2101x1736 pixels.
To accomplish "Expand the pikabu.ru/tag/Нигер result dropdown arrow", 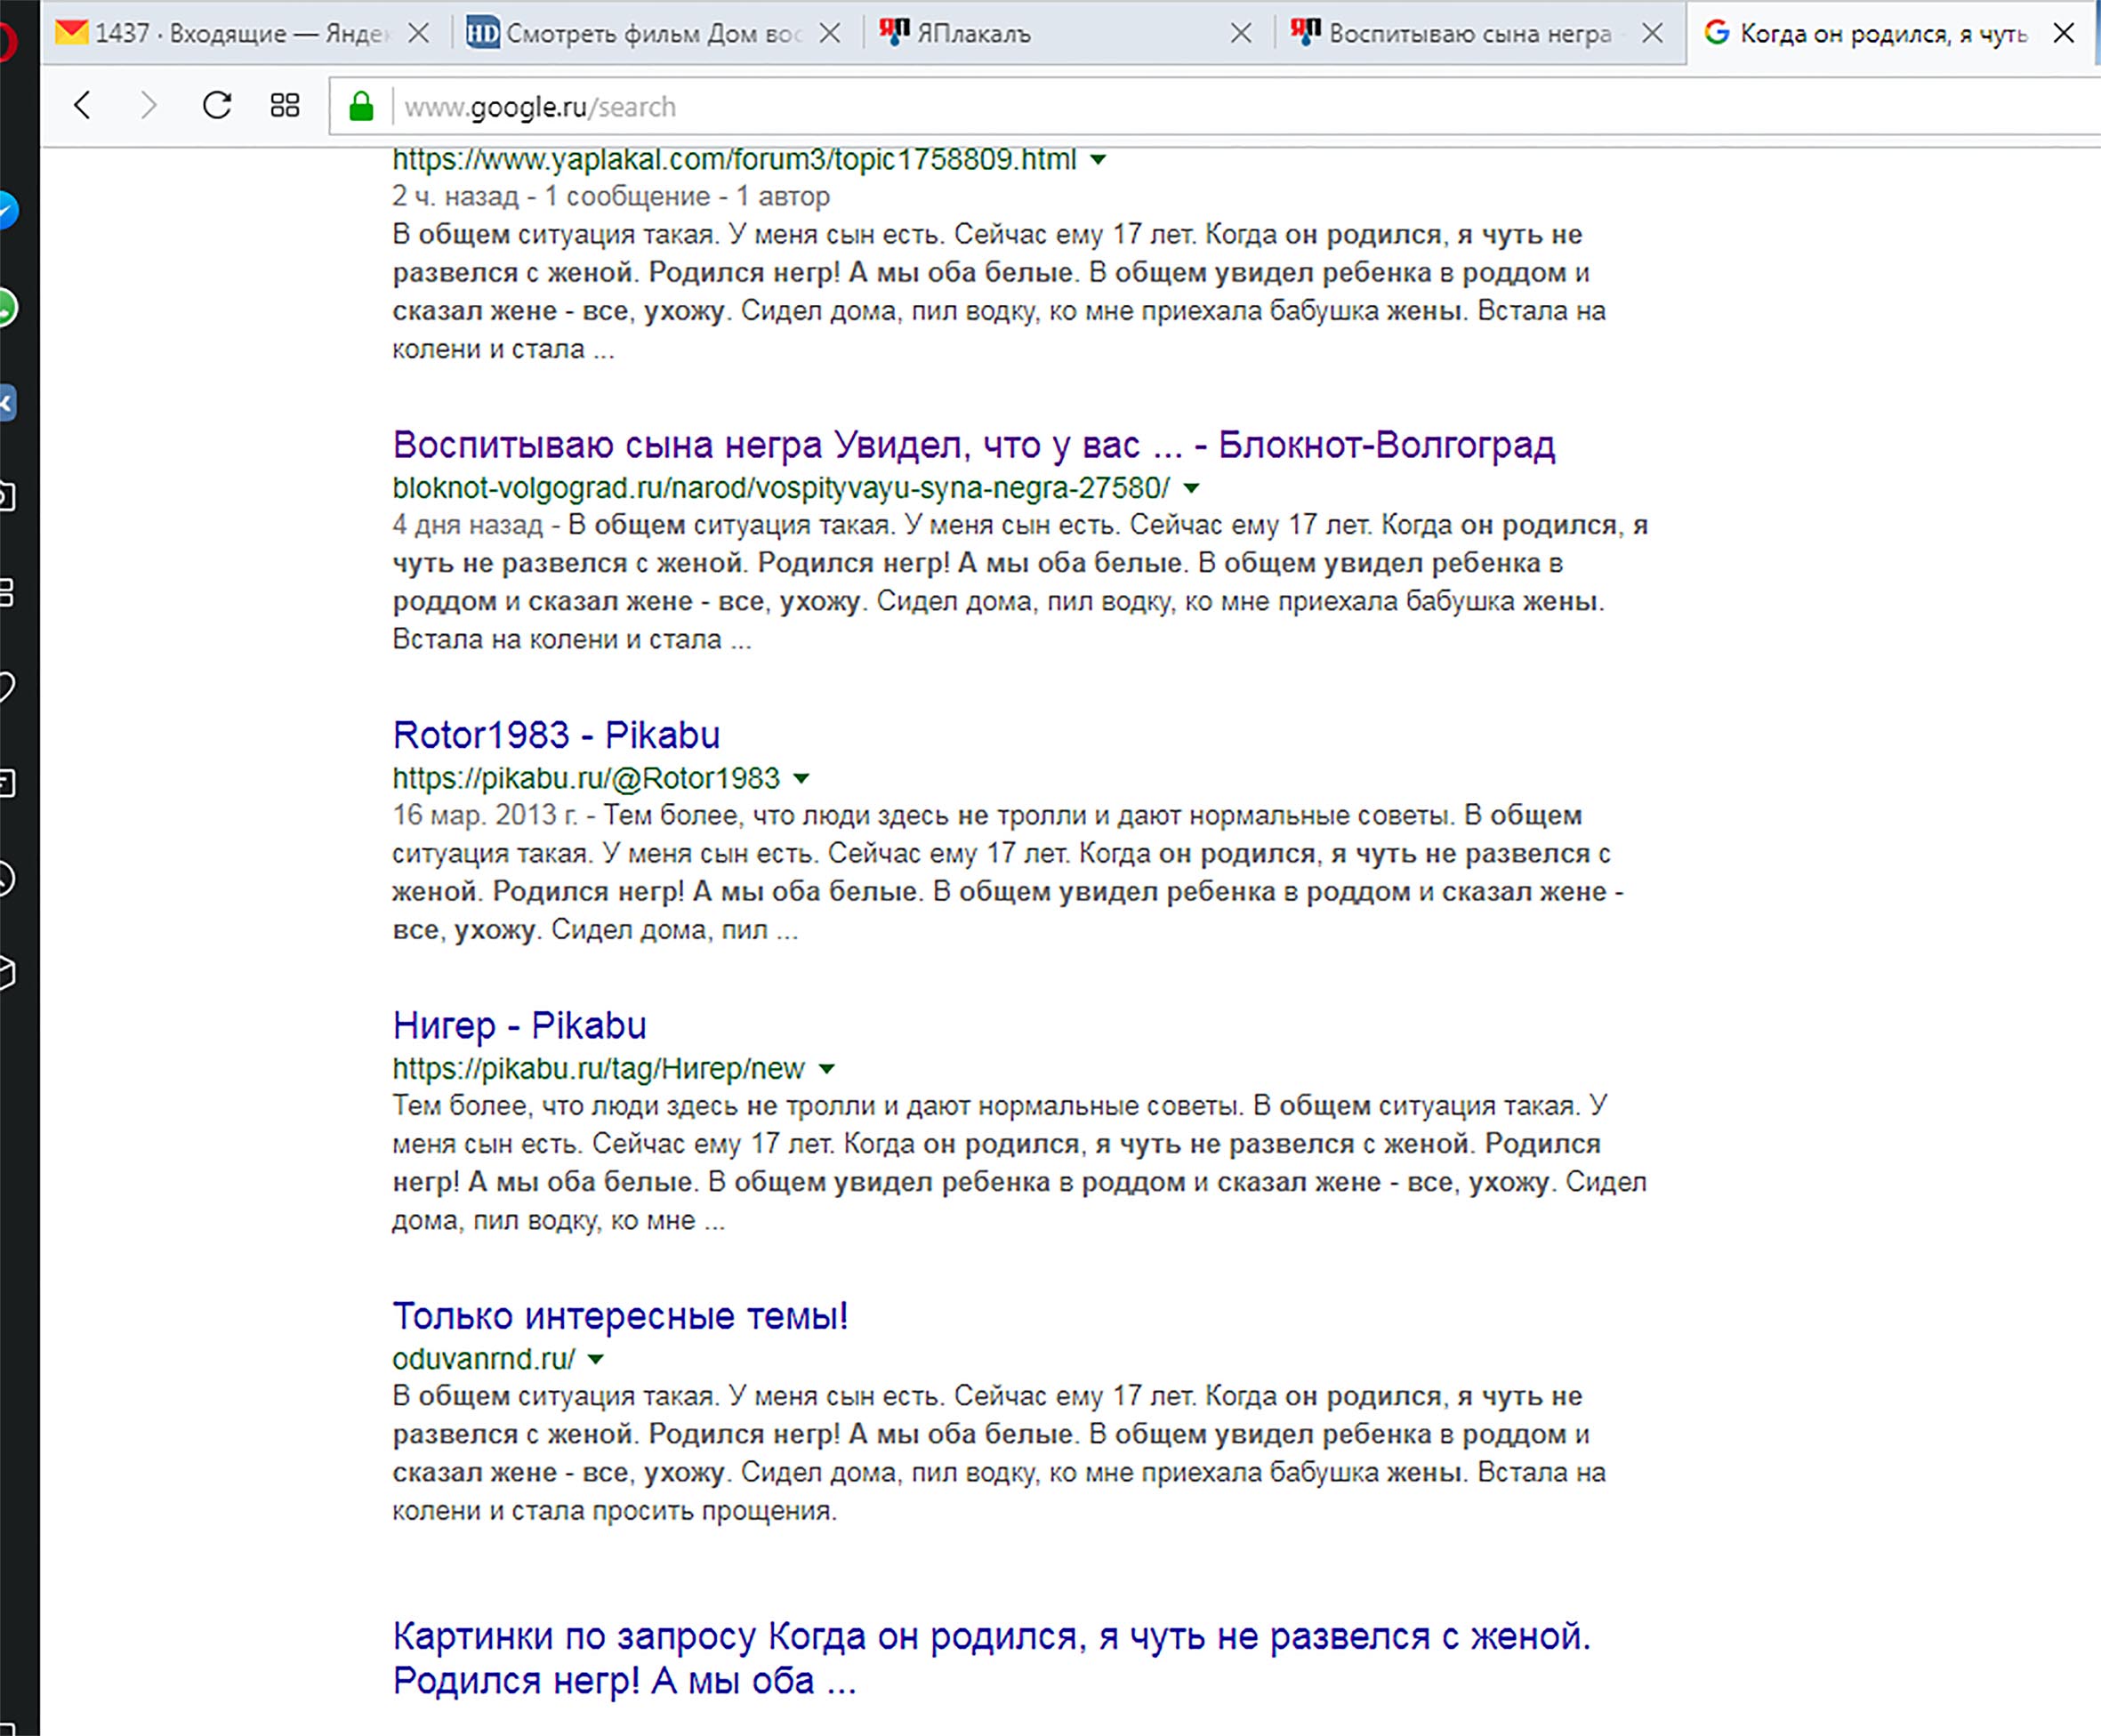I will pyautogui.click(x=827, y=1069).
